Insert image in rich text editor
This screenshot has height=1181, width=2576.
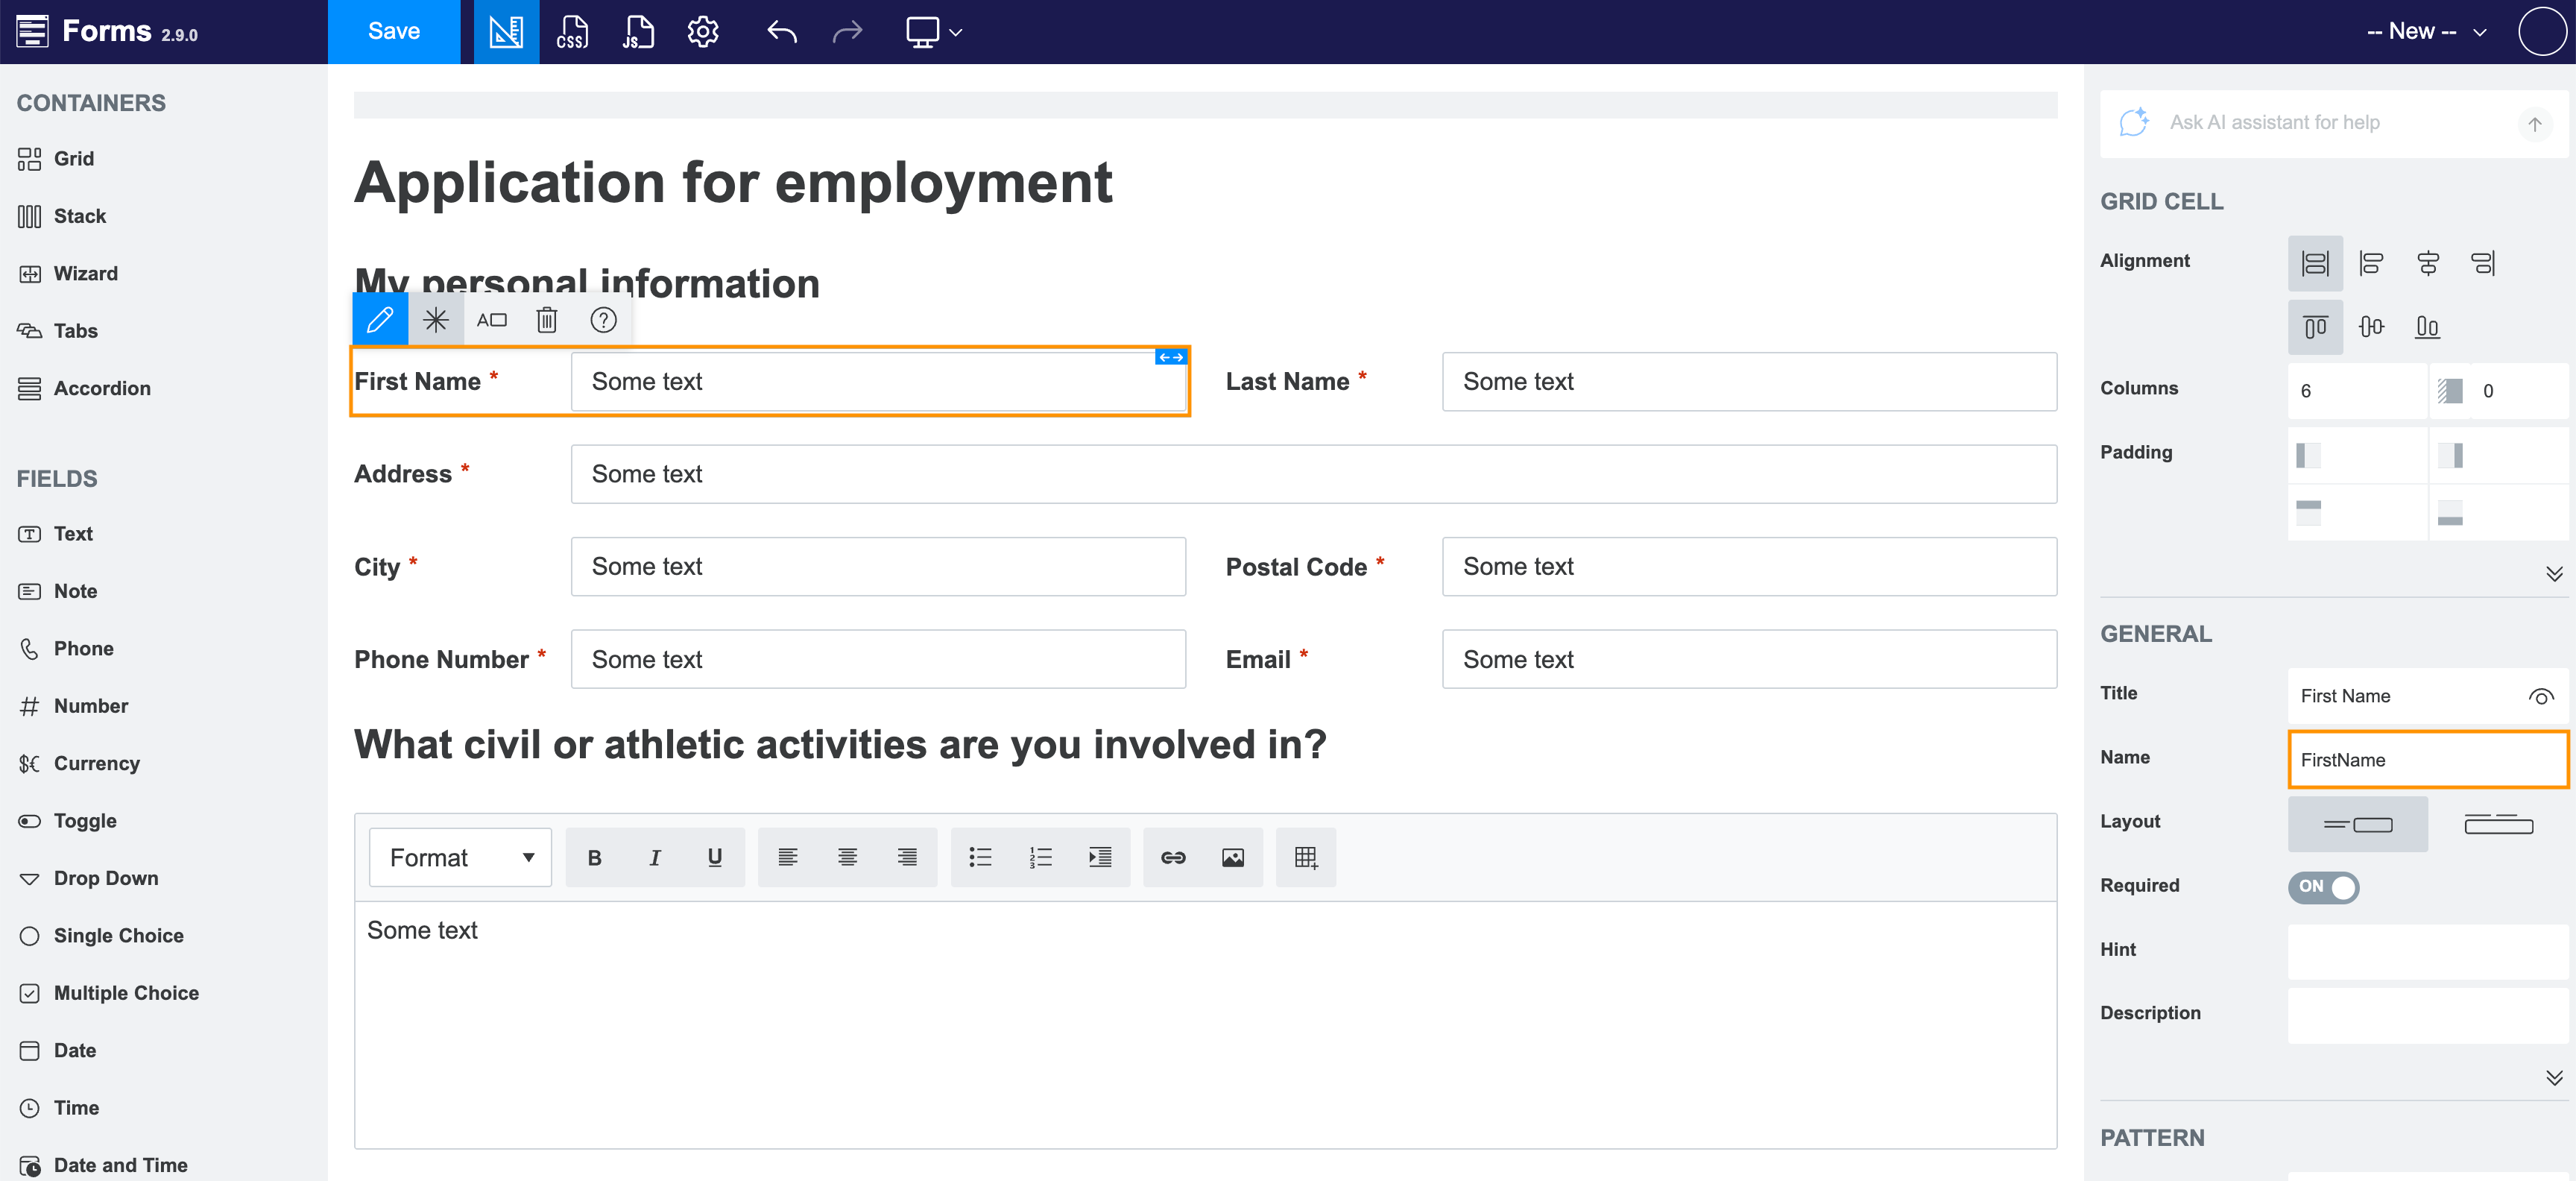[x=1233, y=857]
